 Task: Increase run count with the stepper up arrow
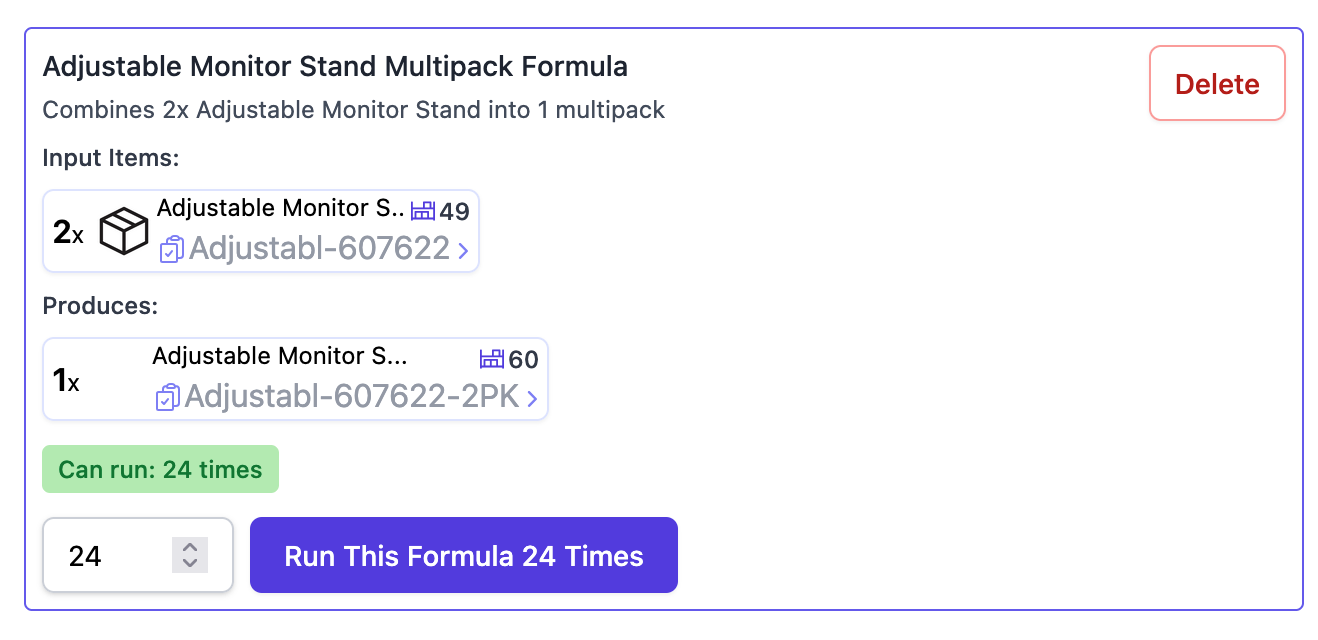pyautogui.click(x=190, y=546)
